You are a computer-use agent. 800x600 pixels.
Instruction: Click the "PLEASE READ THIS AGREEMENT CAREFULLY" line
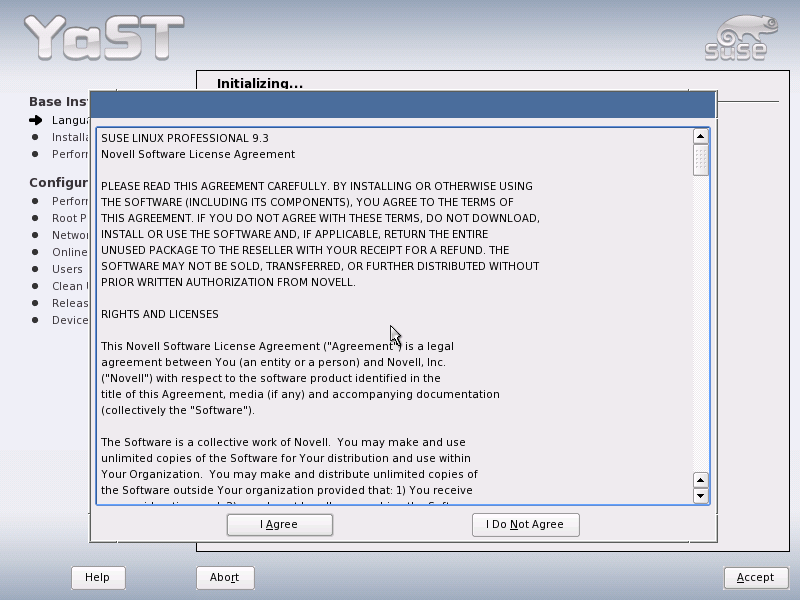click(x=317, y=186)
